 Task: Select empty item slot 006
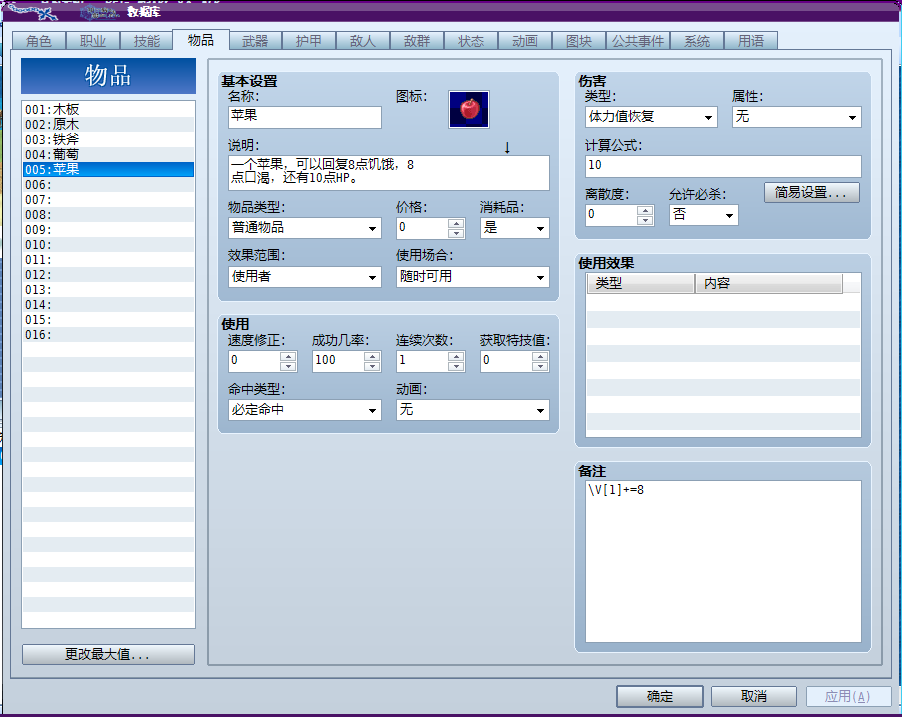(x=108, y=184)
